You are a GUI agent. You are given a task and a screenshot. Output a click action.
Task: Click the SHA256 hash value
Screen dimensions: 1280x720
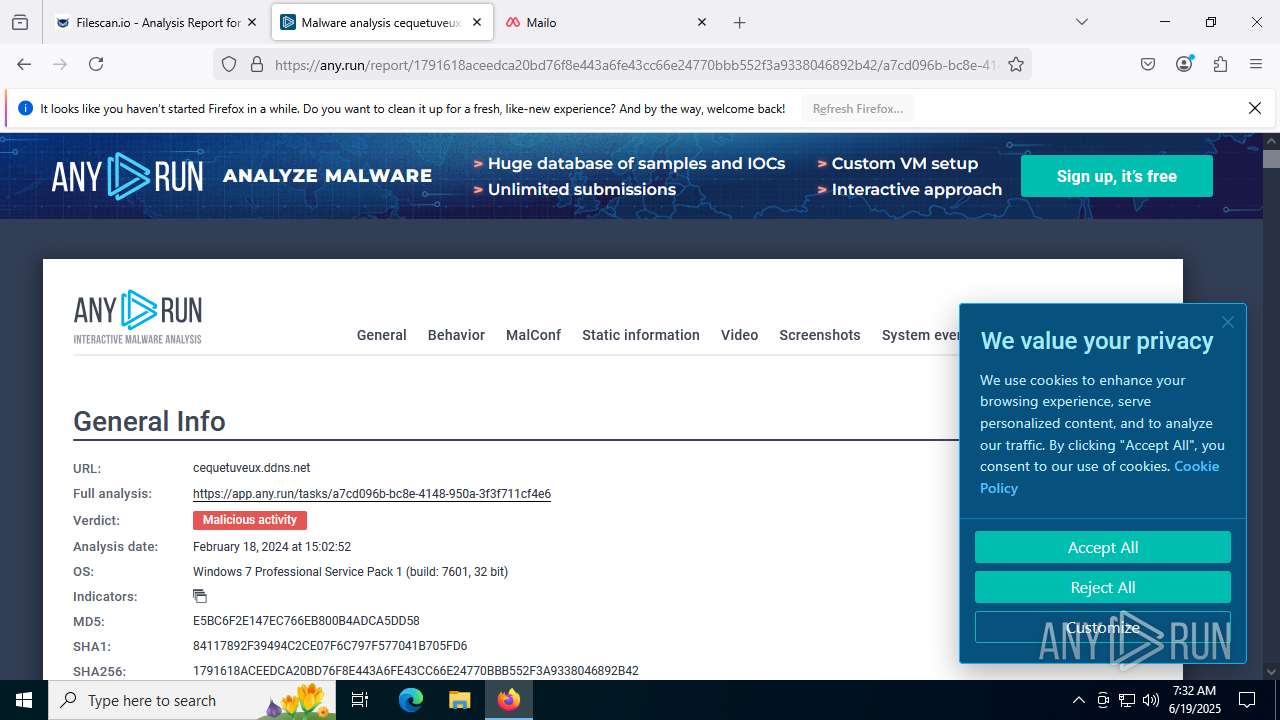pyautogui.click(x=416, y=671)
